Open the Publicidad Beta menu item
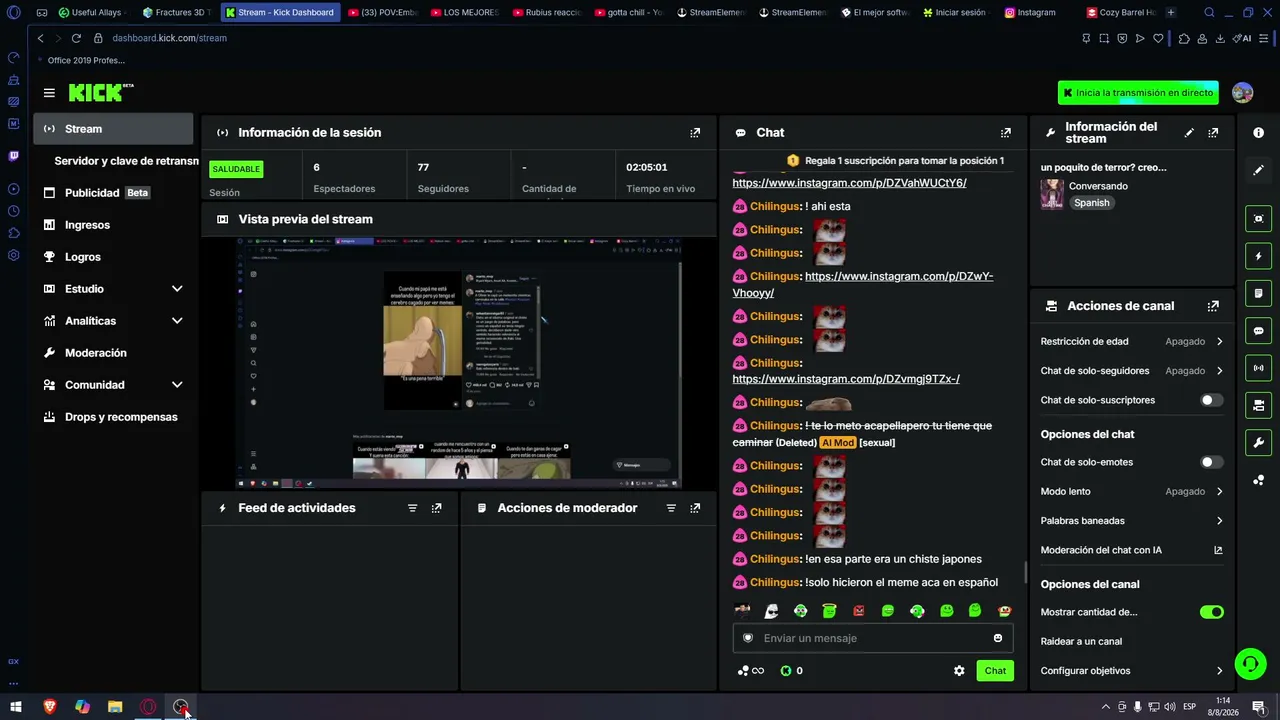1280x720 pixels. click(x=113, y=193)
